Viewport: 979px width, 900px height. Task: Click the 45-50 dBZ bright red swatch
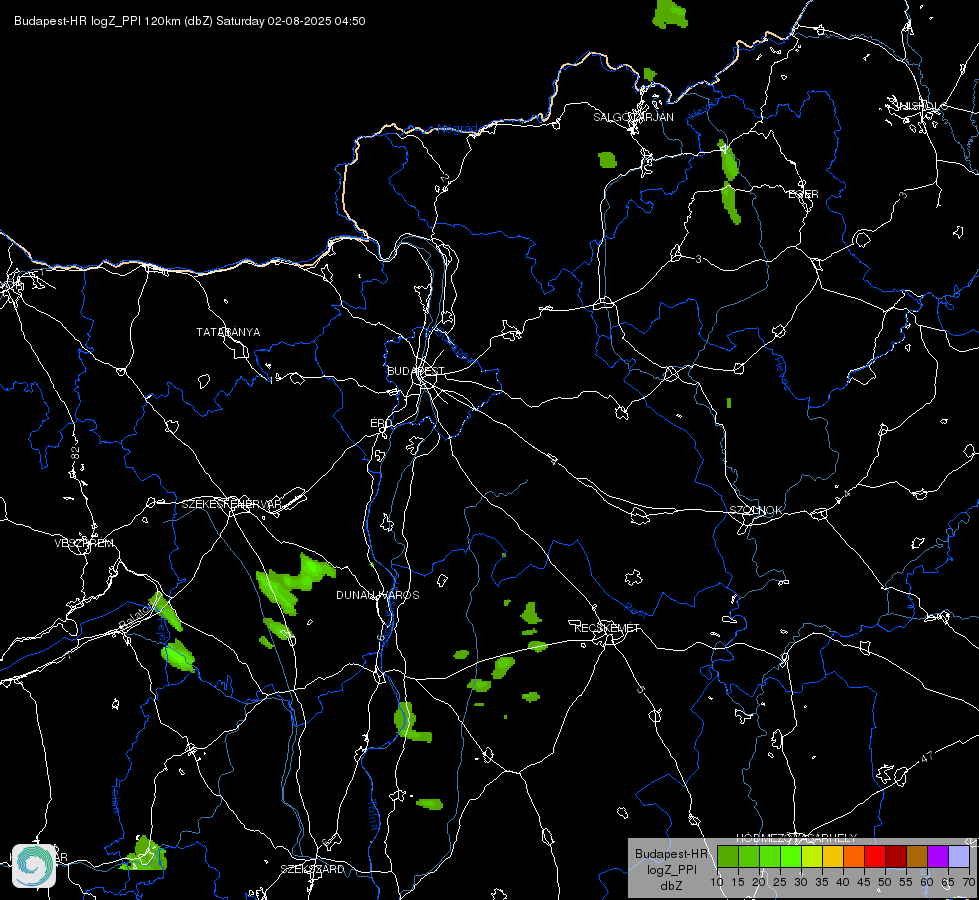point(875,856)
